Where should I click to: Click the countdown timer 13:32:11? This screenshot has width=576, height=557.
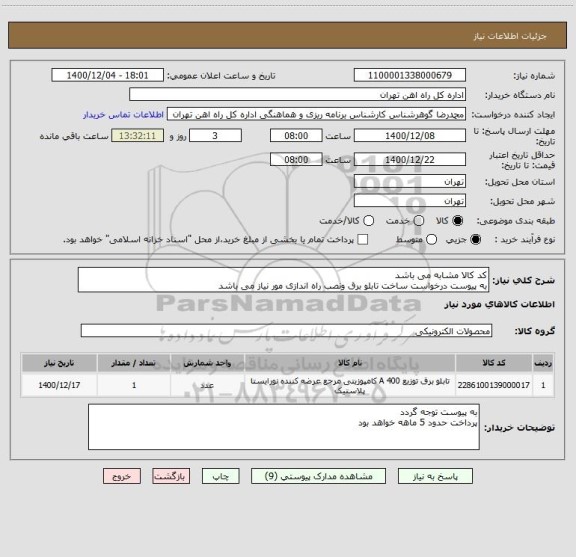137,136
